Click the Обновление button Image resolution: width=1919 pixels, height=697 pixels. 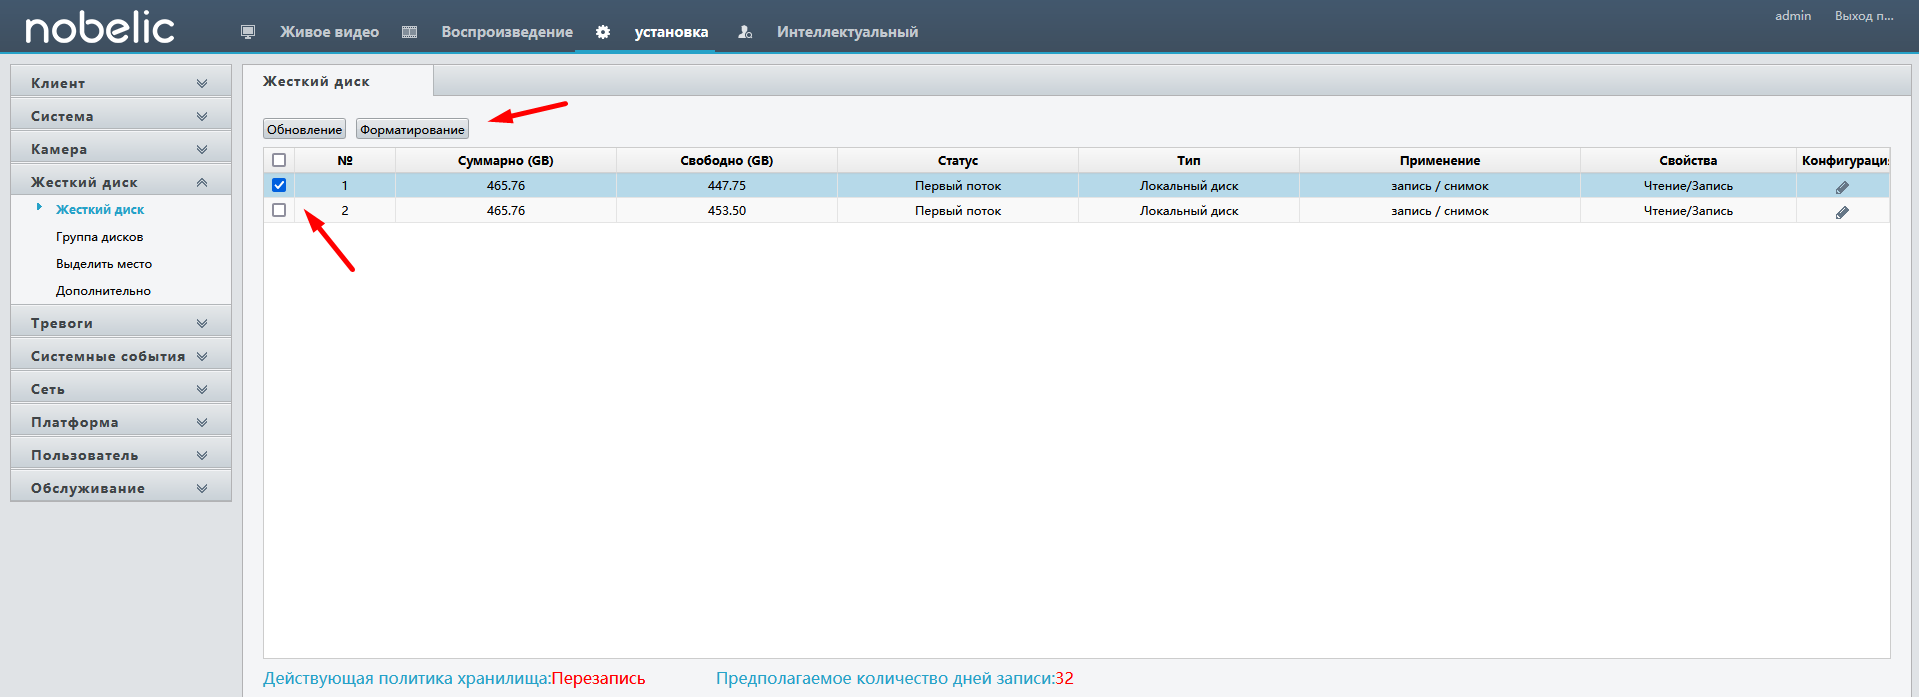click(x=304, y=129)
